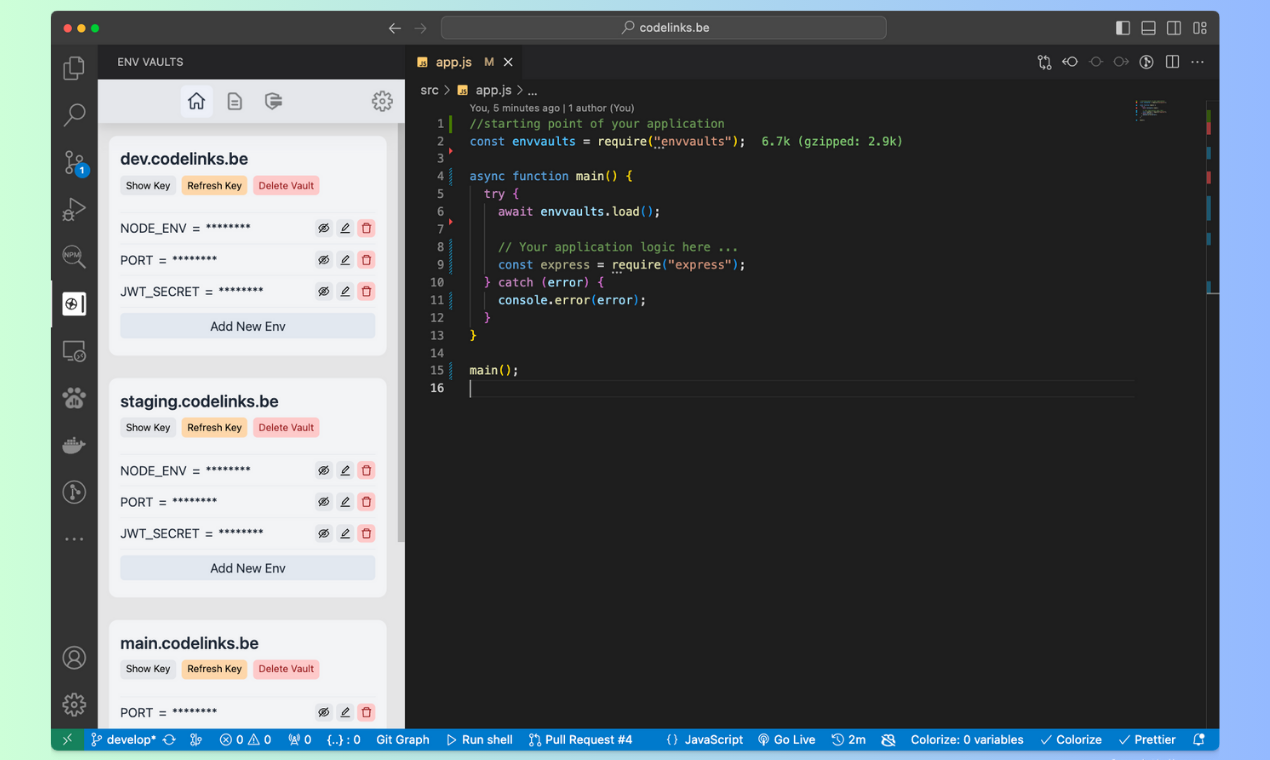1270x760 pixels.
Task: Toggle primary side bar layout icon
Action: [1123, 28]
